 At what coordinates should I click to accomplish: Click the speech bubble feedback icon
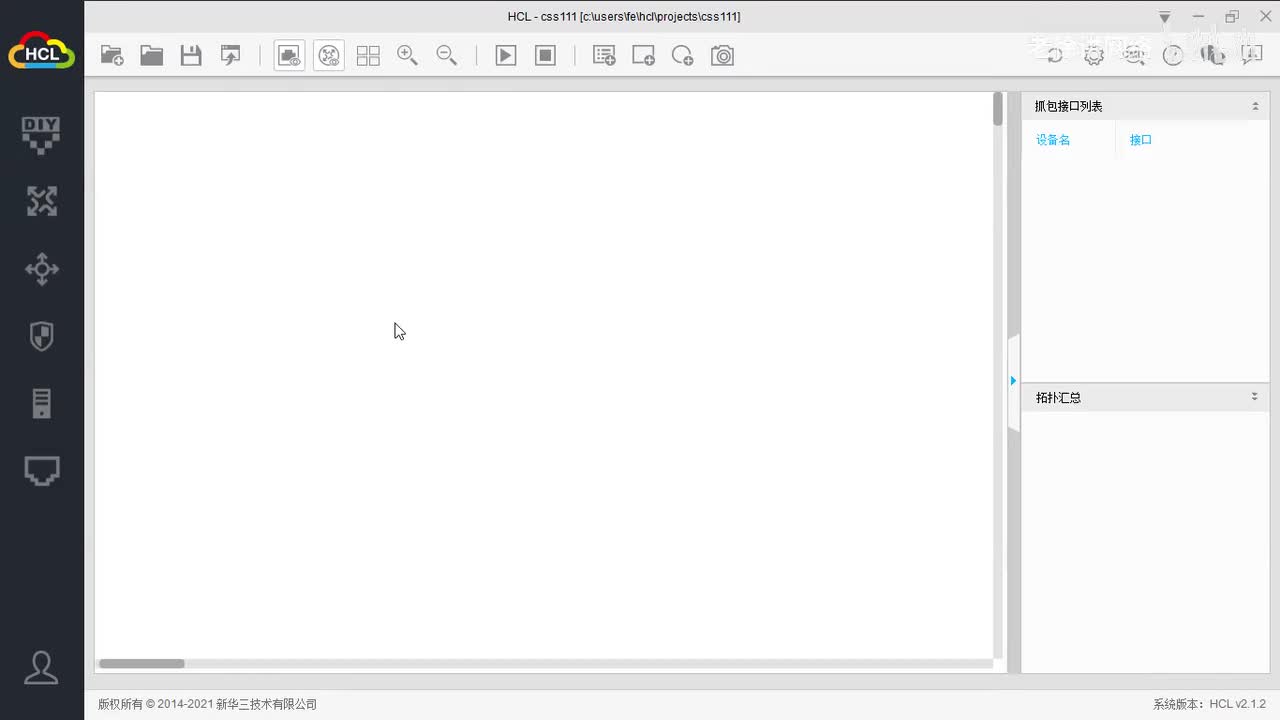pyautogui.click(x=1252, y=56)
